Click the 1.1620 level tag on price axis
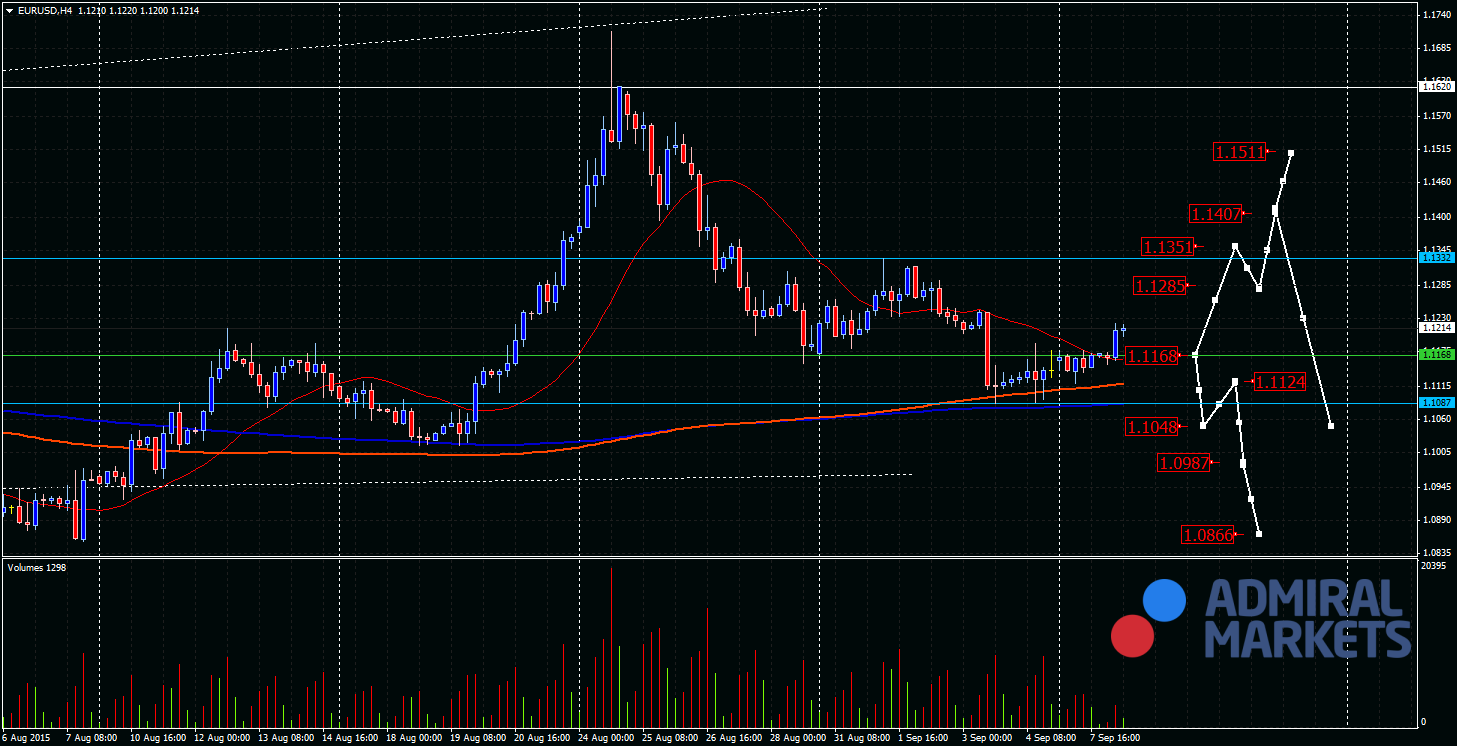The image size is (1457, 746). 1437,87
